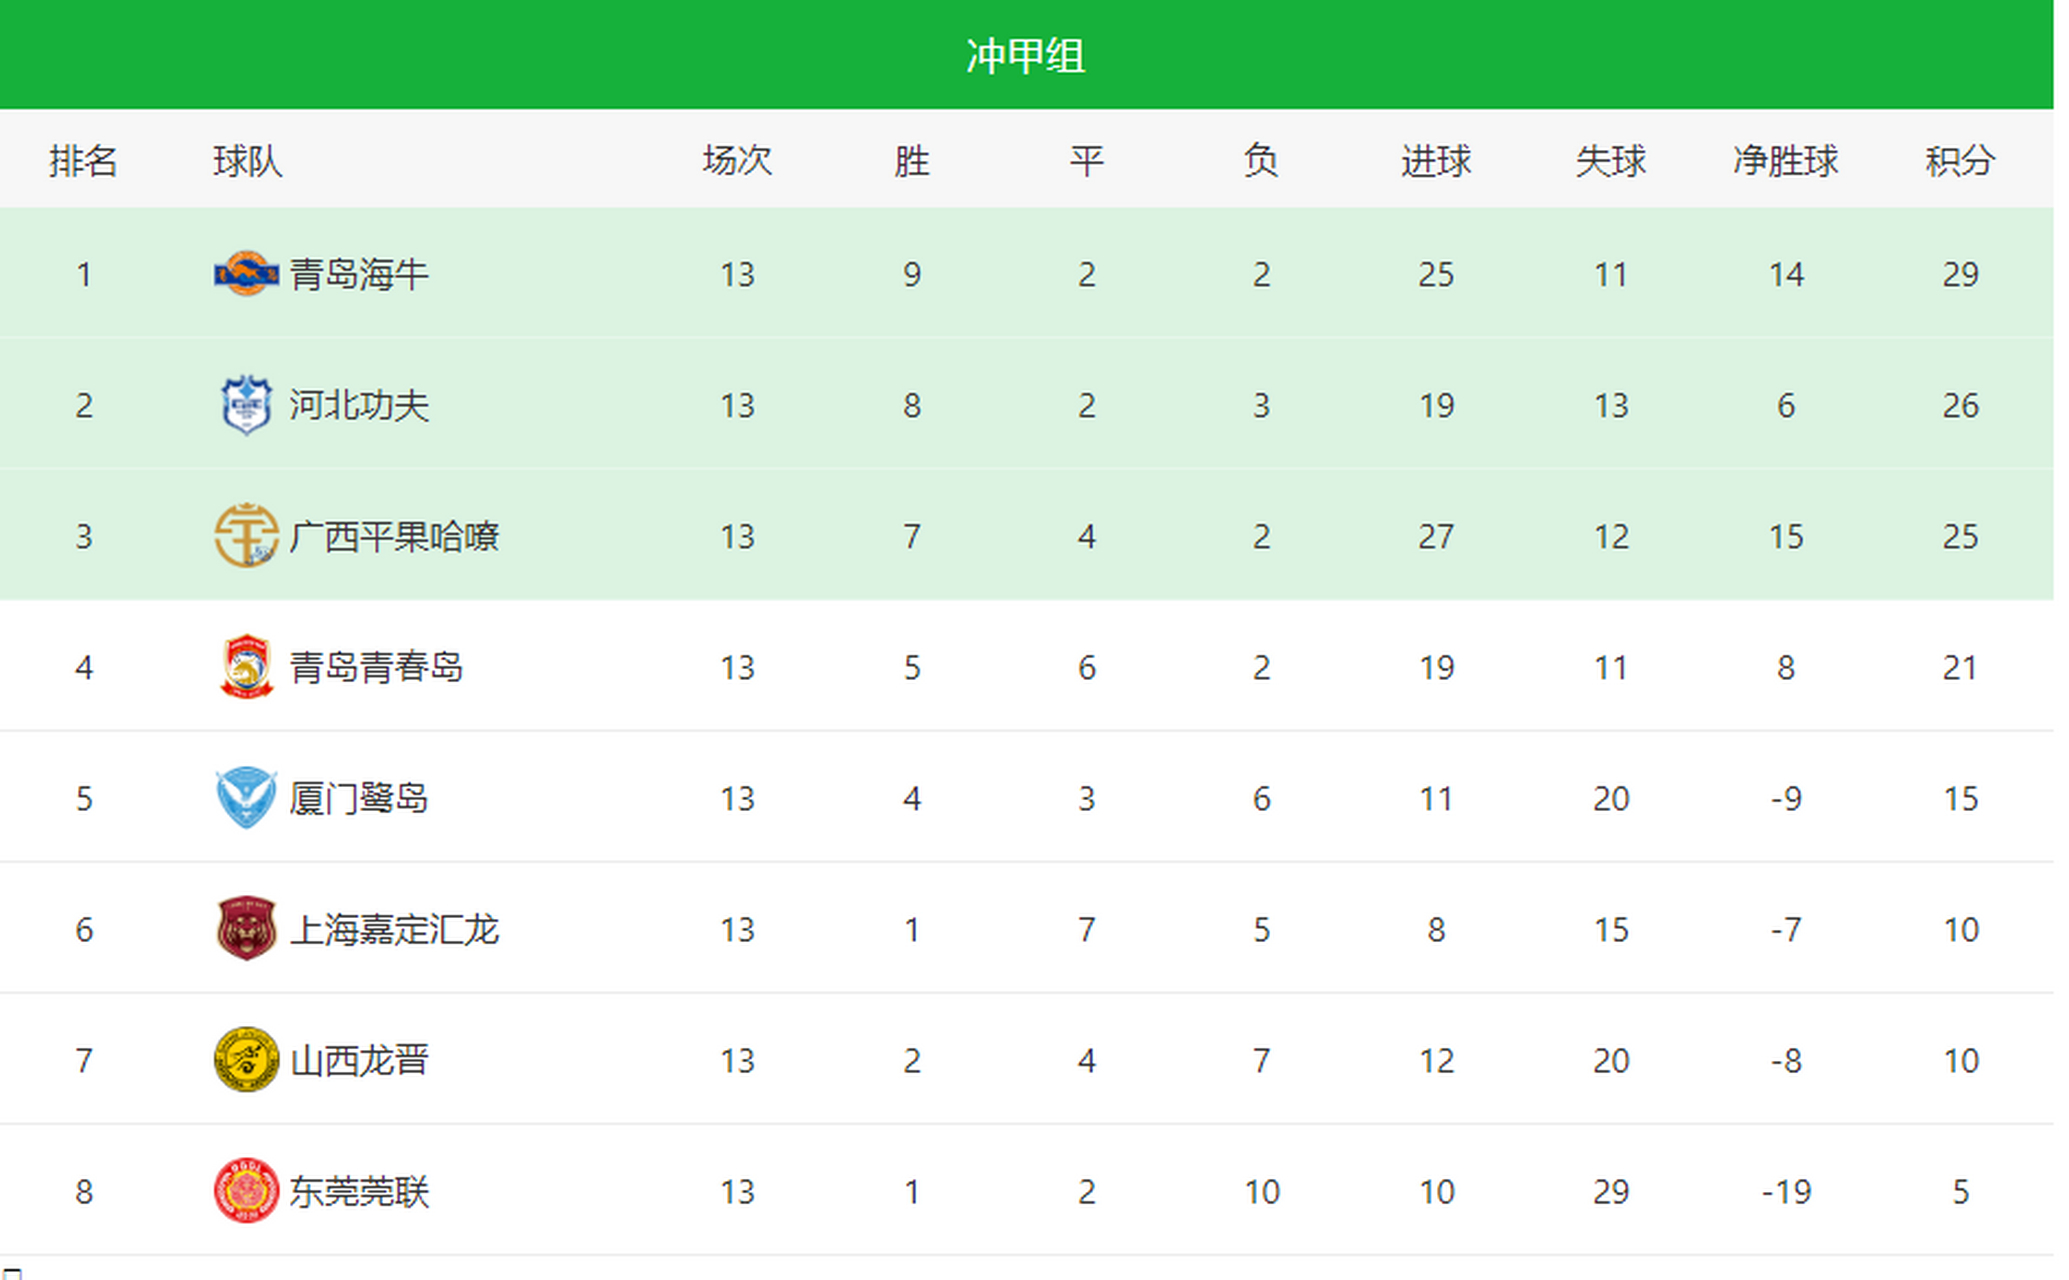2069x1280 pixels.
Task: Click the 河北功夫 team crest
Action: (x=246, y=405)
